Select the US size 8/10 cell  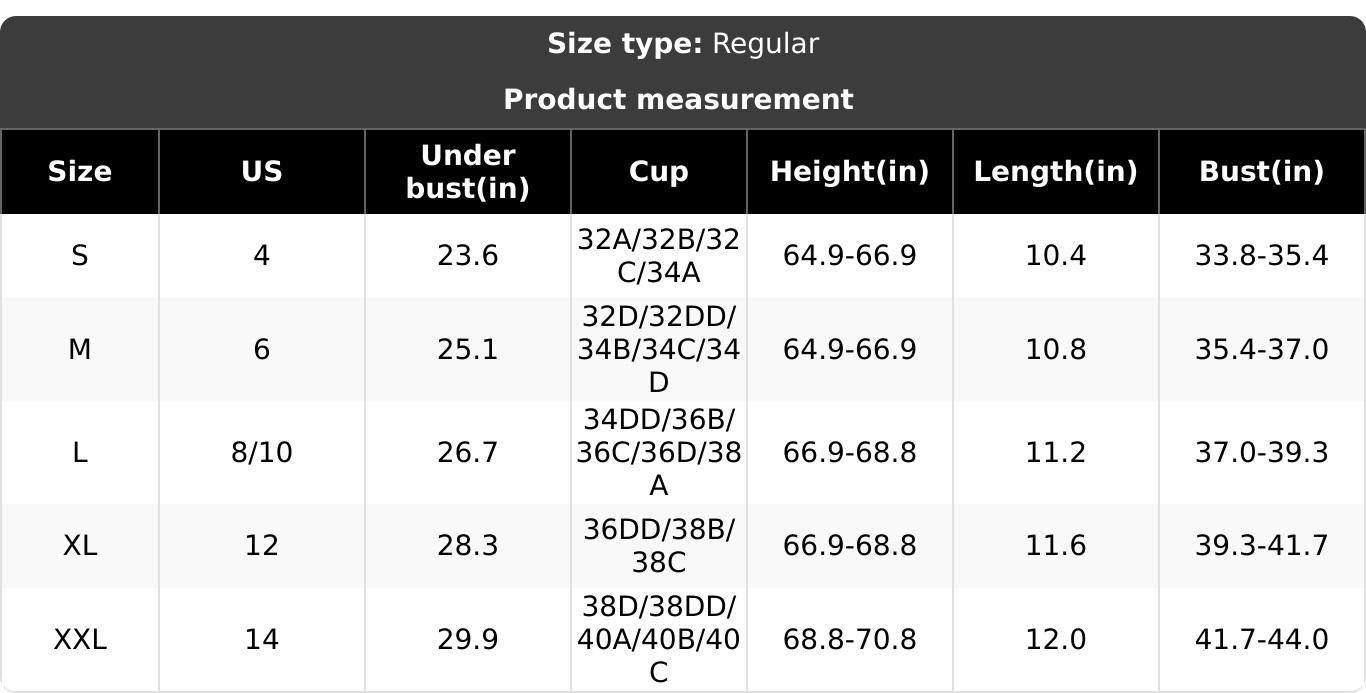coord(262,452)
